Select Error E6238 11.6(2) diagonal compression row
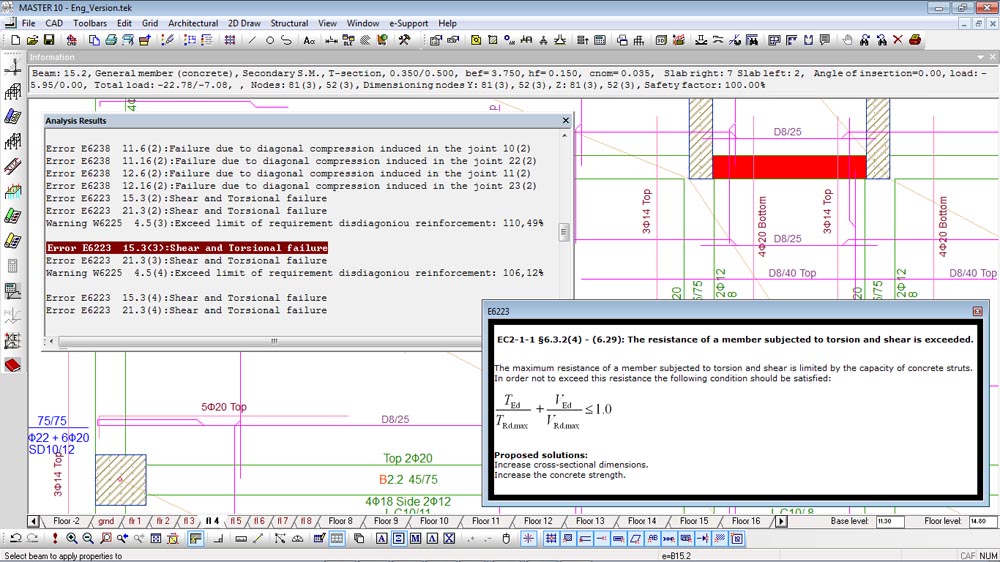Viewport: 1000px width, 562px height. tap(288, 148)
